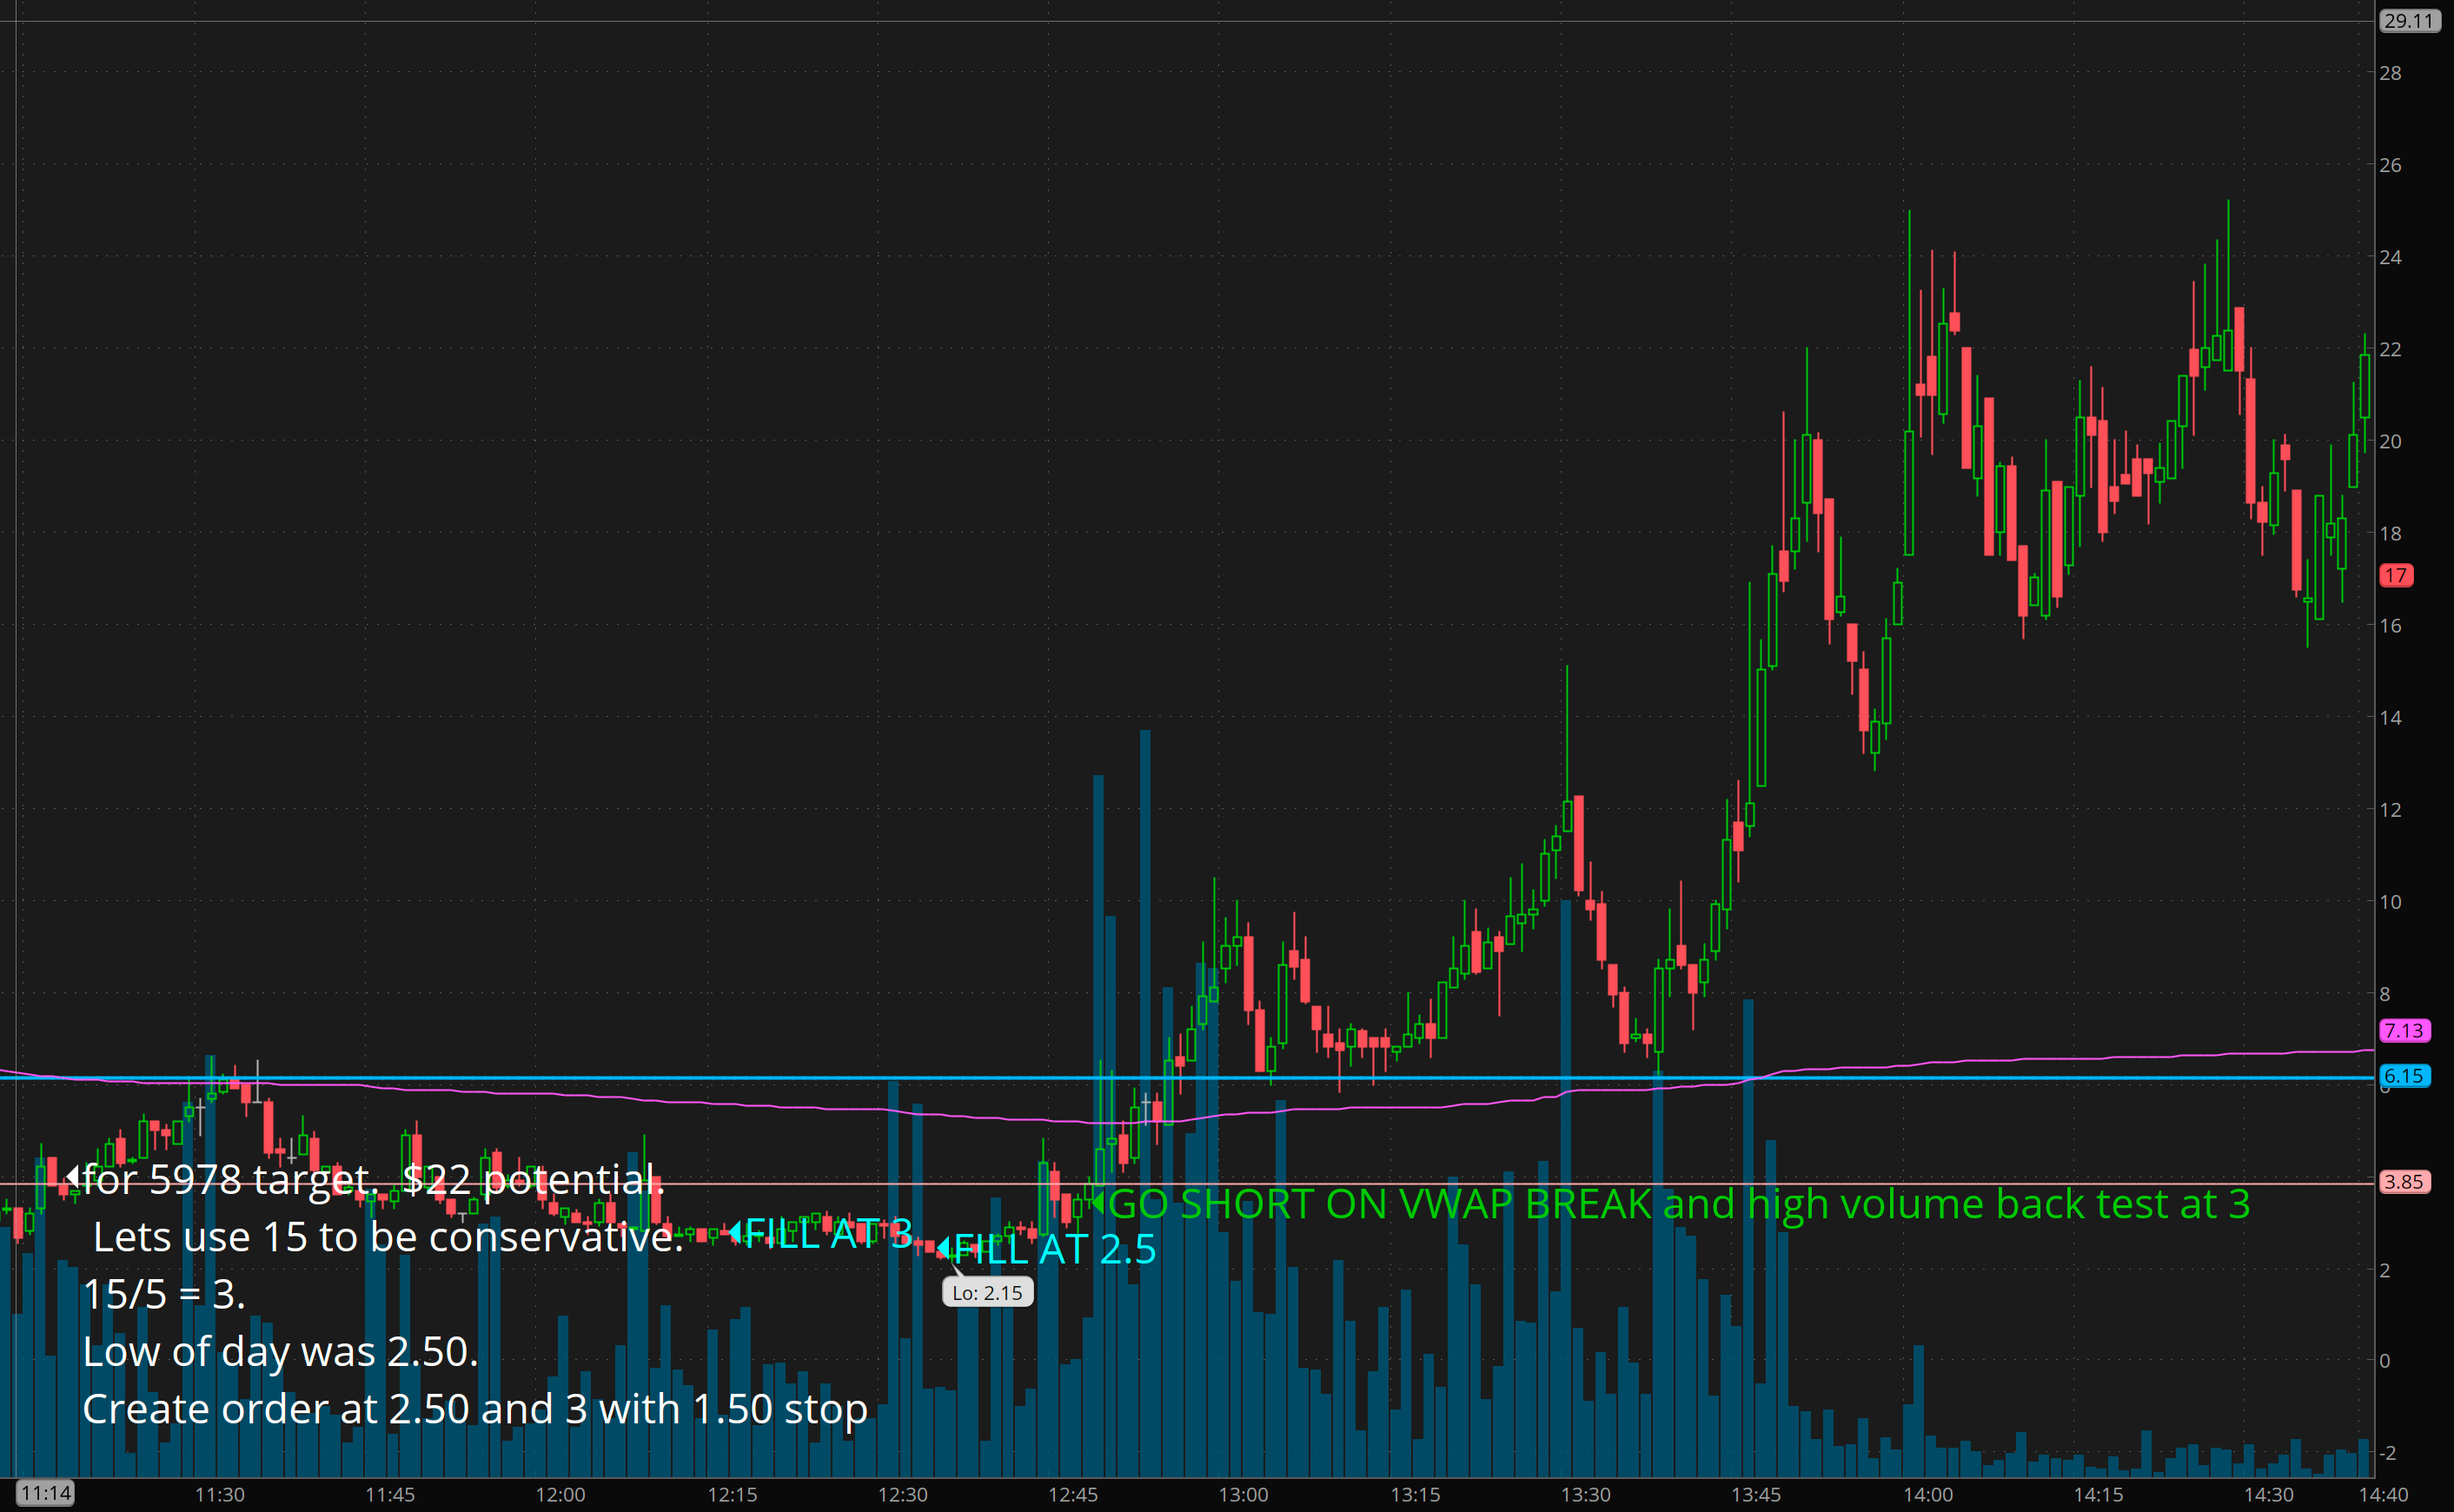Image resolution: width=2454 pixels, height=1512 pixels.
Task: Select the 'GO SHORT ON VWAP BREAK' annotation text
Action: [x=1678, y=1204]
